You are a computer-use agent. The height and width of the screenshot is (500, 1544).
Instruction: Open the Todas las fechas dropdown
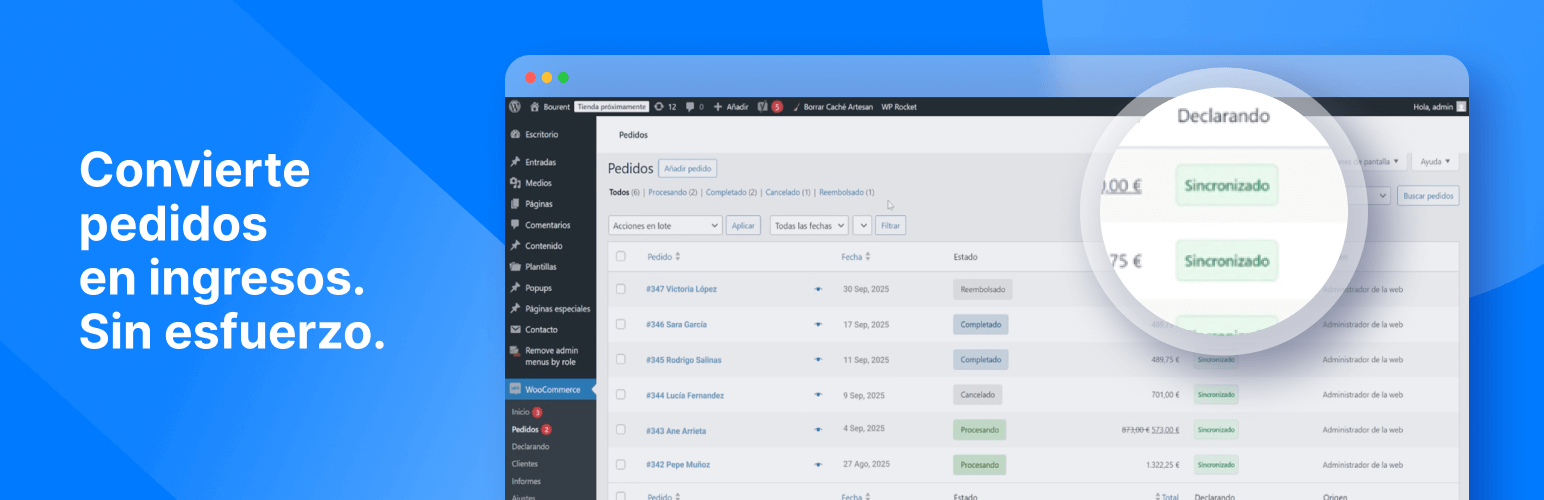point(809,226)
